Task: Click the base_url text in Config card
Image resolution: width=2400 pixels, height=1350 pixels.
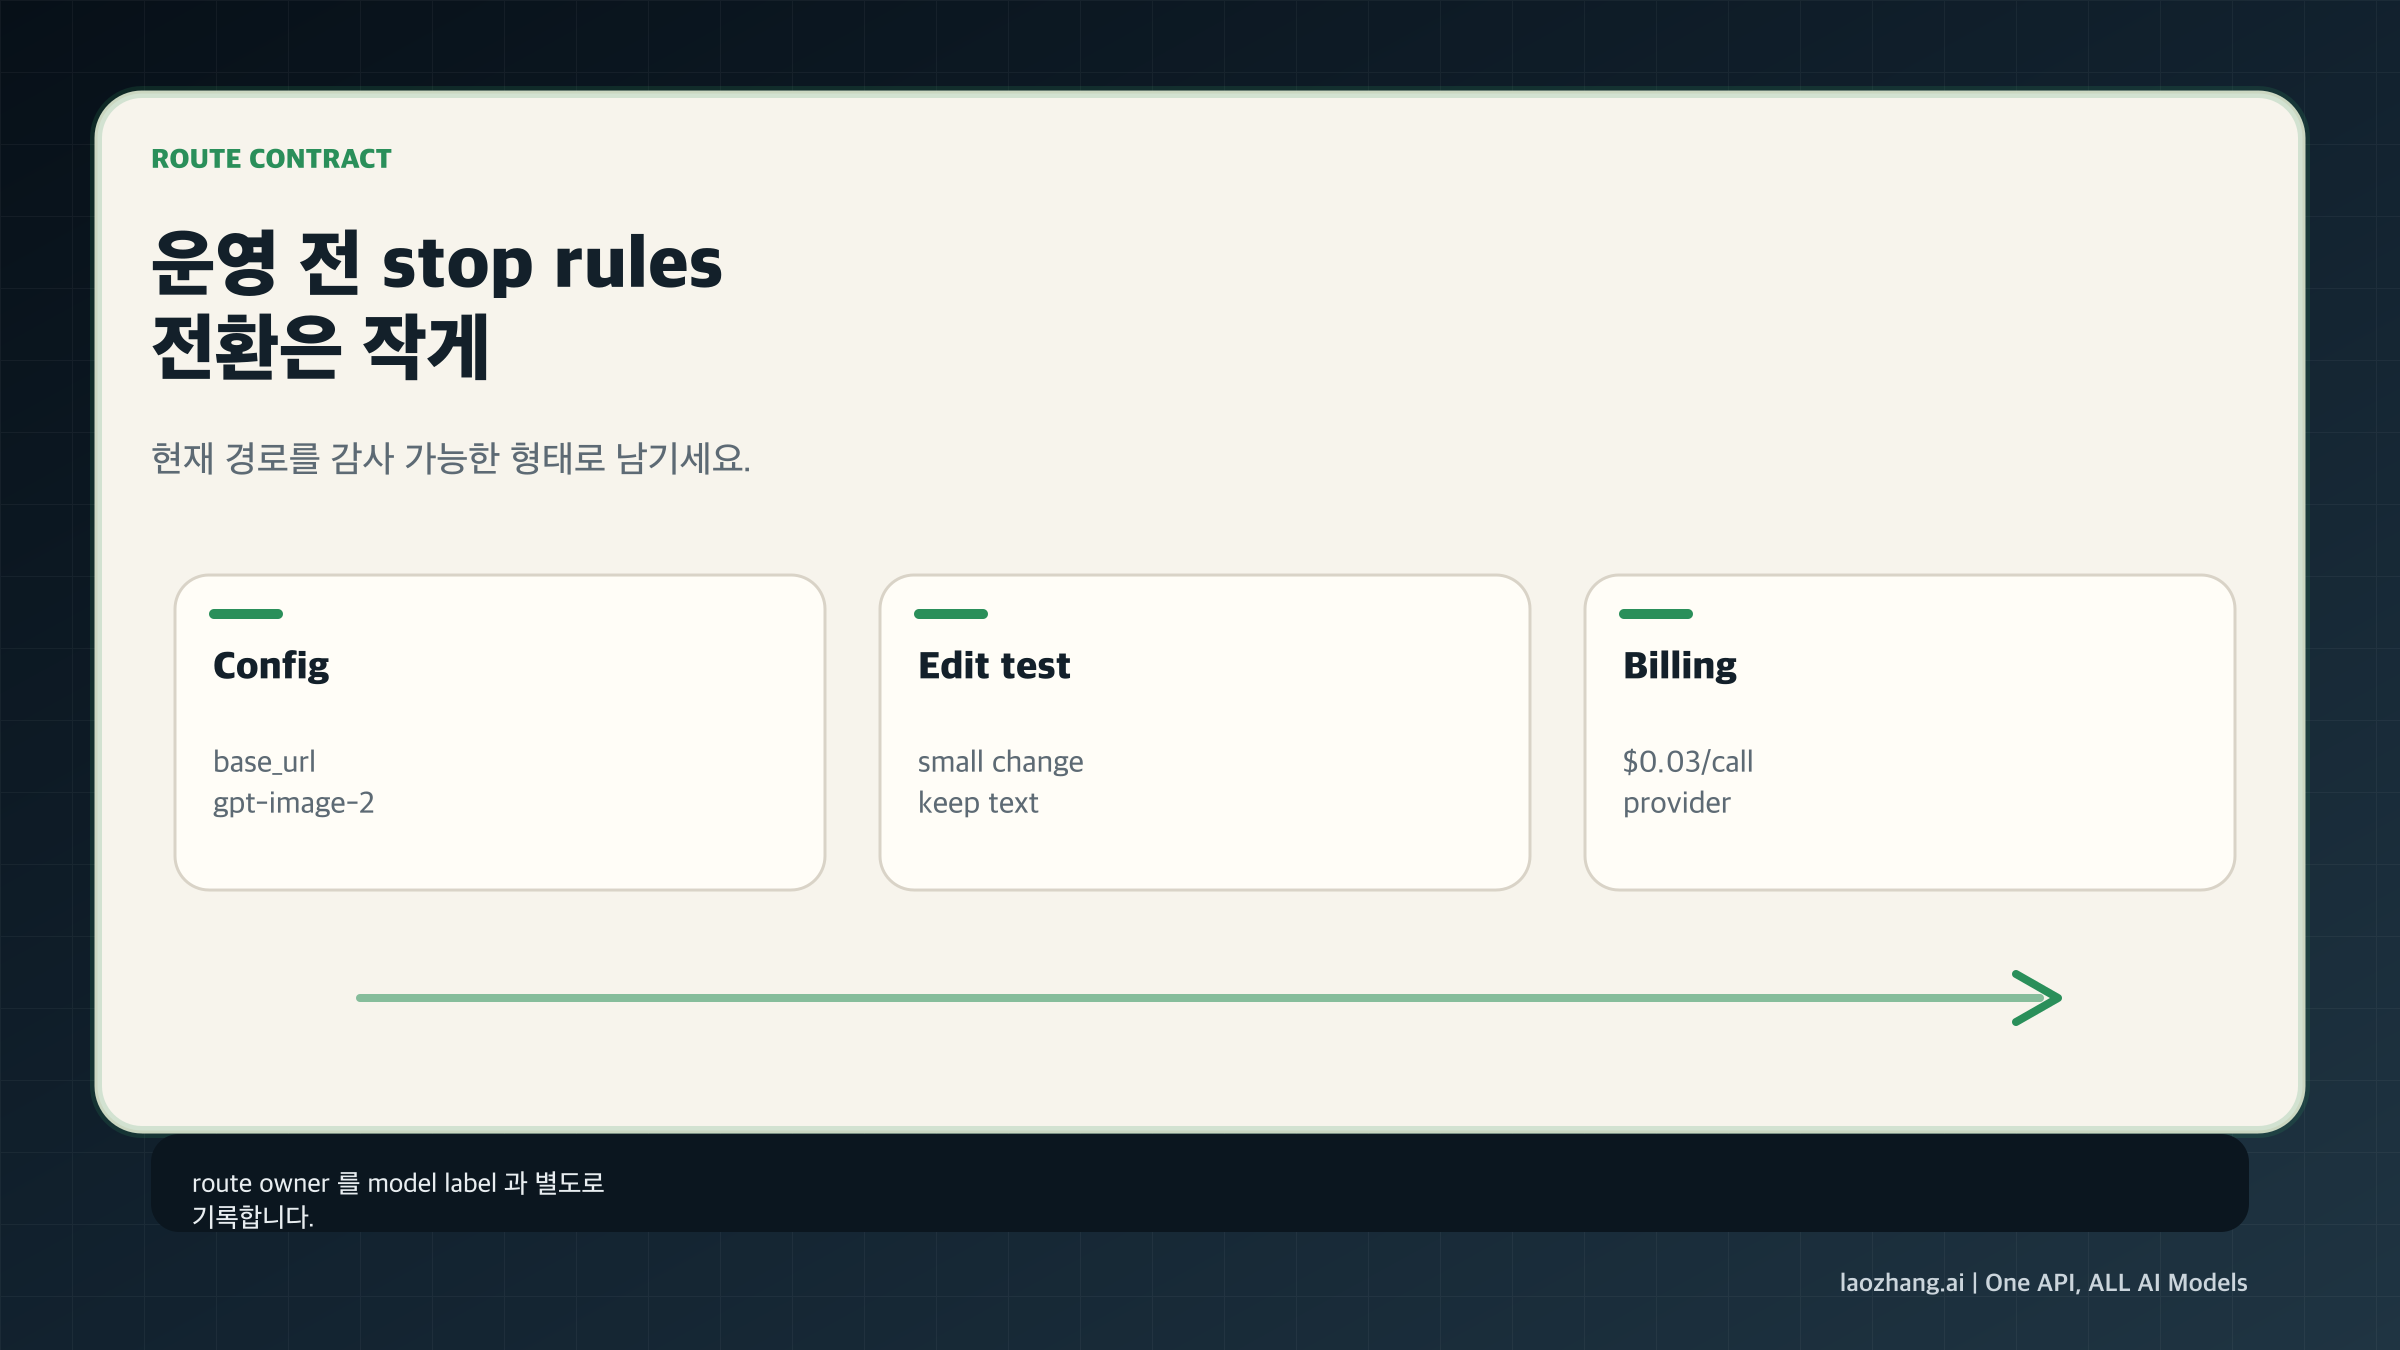Action: point(264,762)
